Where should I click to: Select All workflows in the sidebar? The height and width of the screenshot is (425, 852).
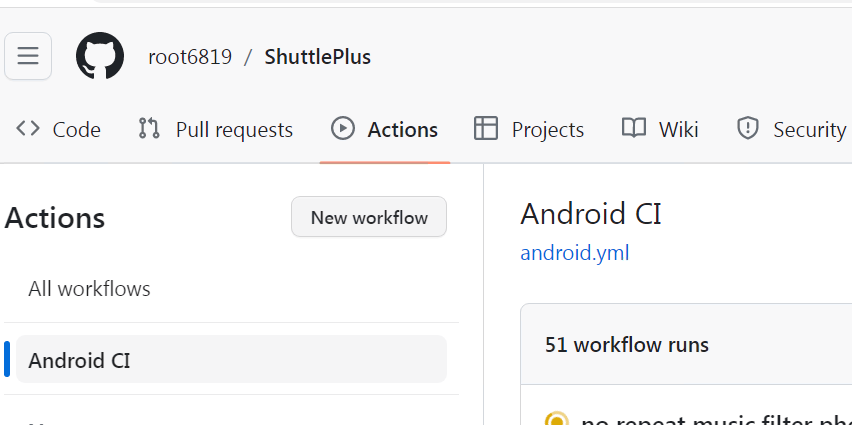pos(89,289)
